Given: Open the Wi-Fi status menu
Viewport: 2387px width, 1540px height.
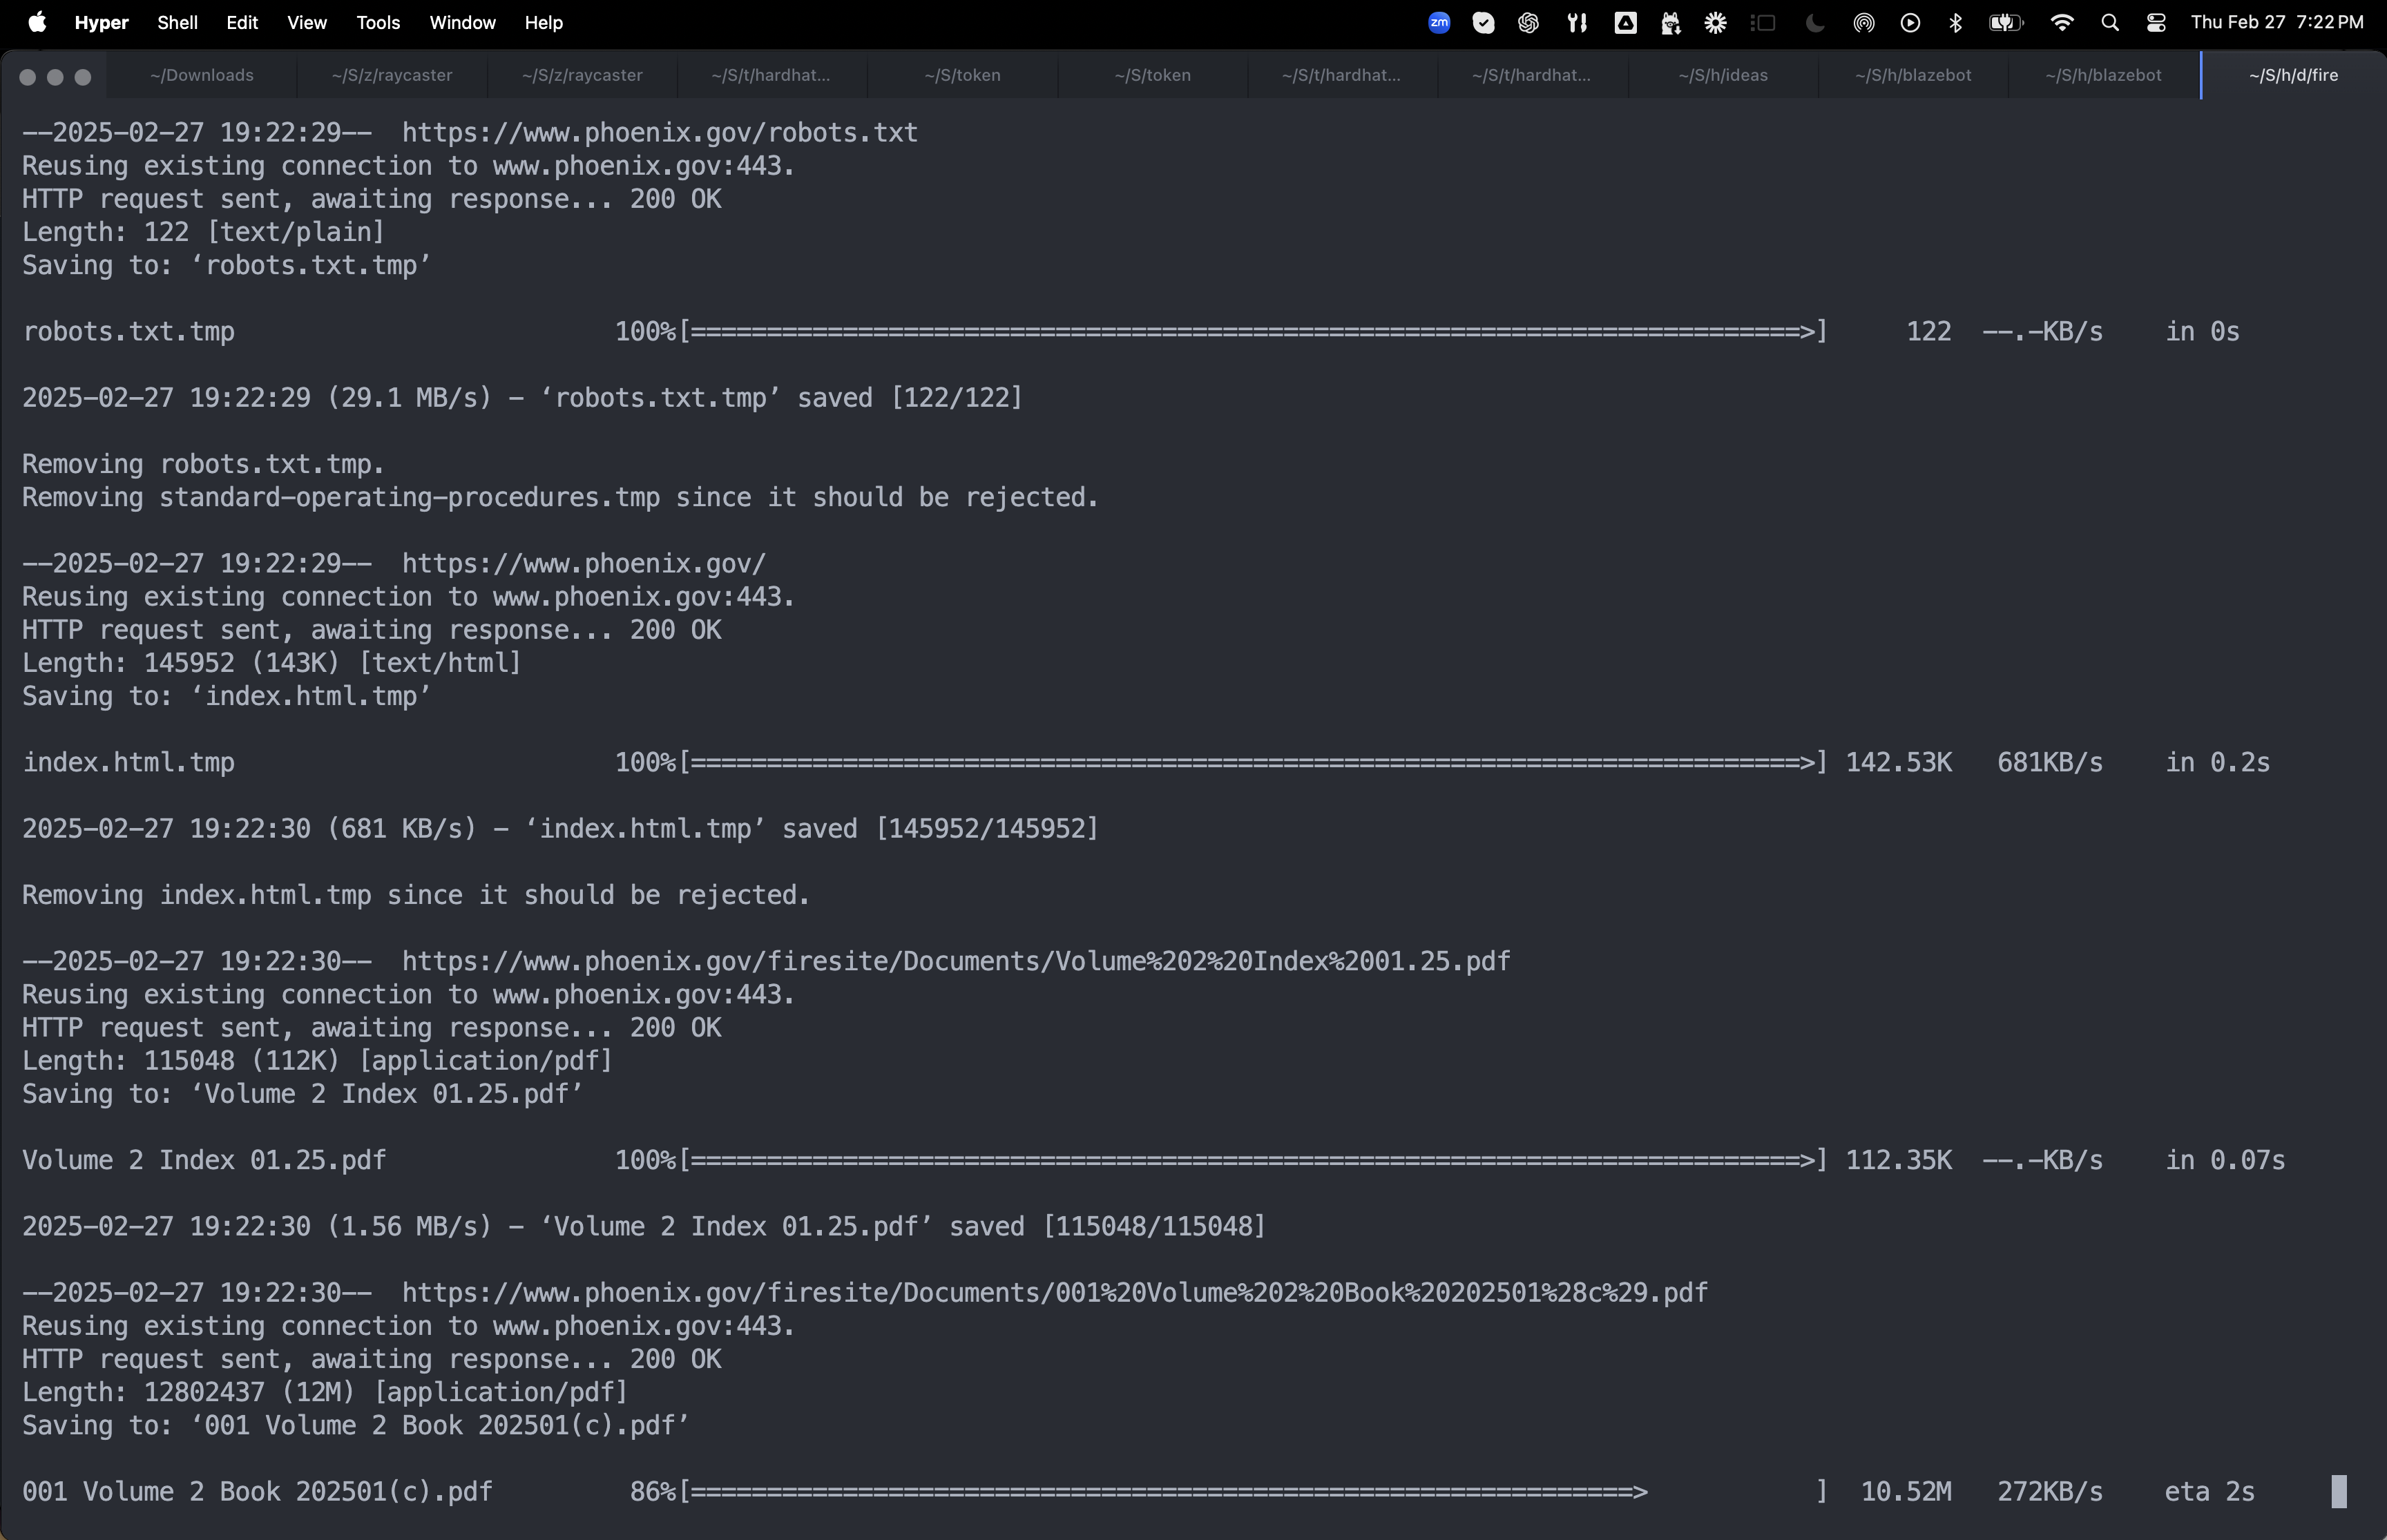Looking at the screenshot, I should tap(2061, 22).
